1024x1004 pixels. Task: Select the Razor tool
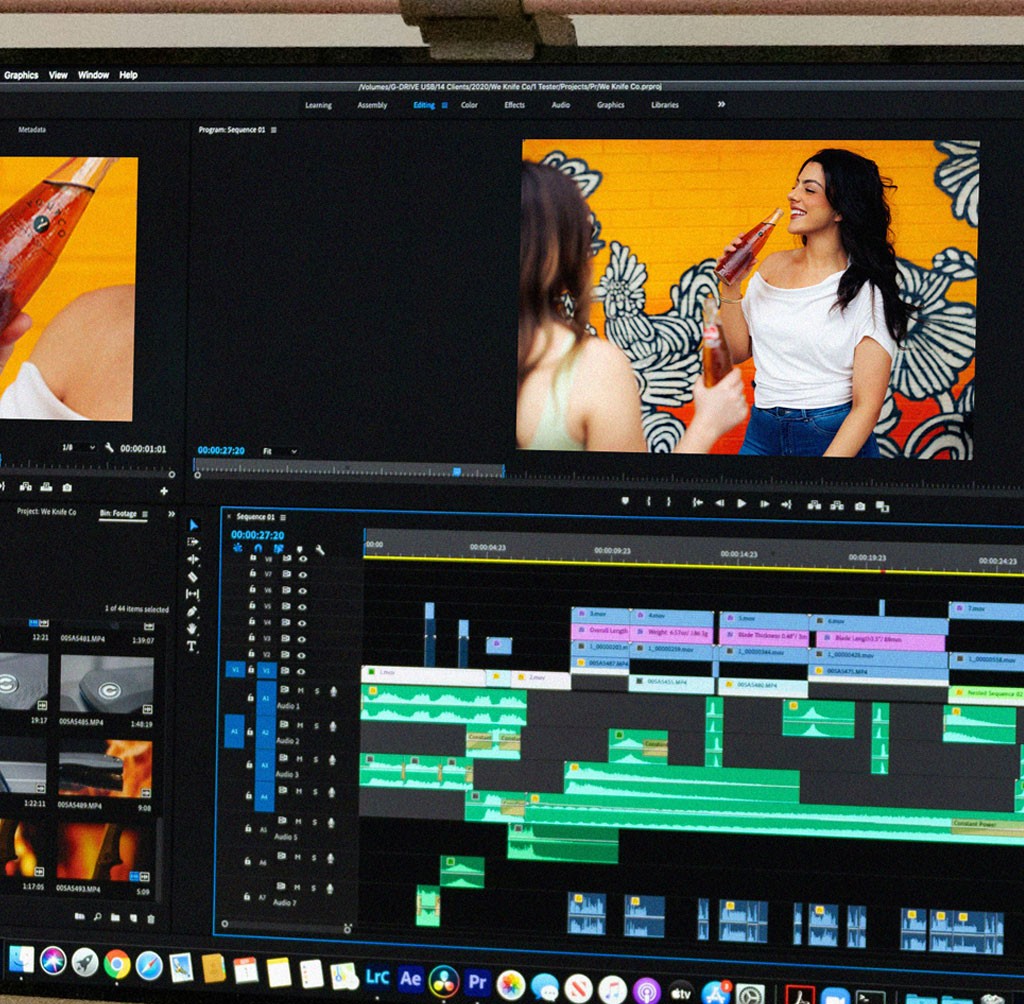(192, 577)
